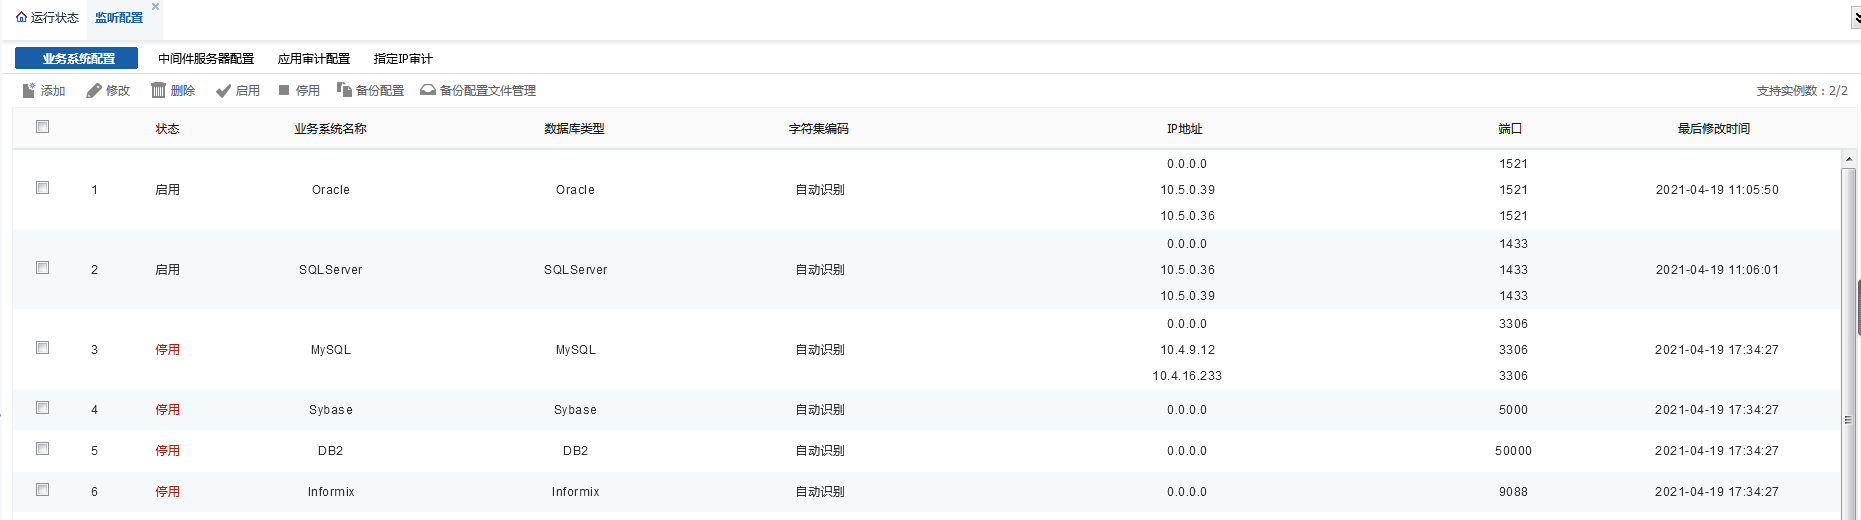
Task: Check the Informix row checkbox
Action: click(42, 490)
